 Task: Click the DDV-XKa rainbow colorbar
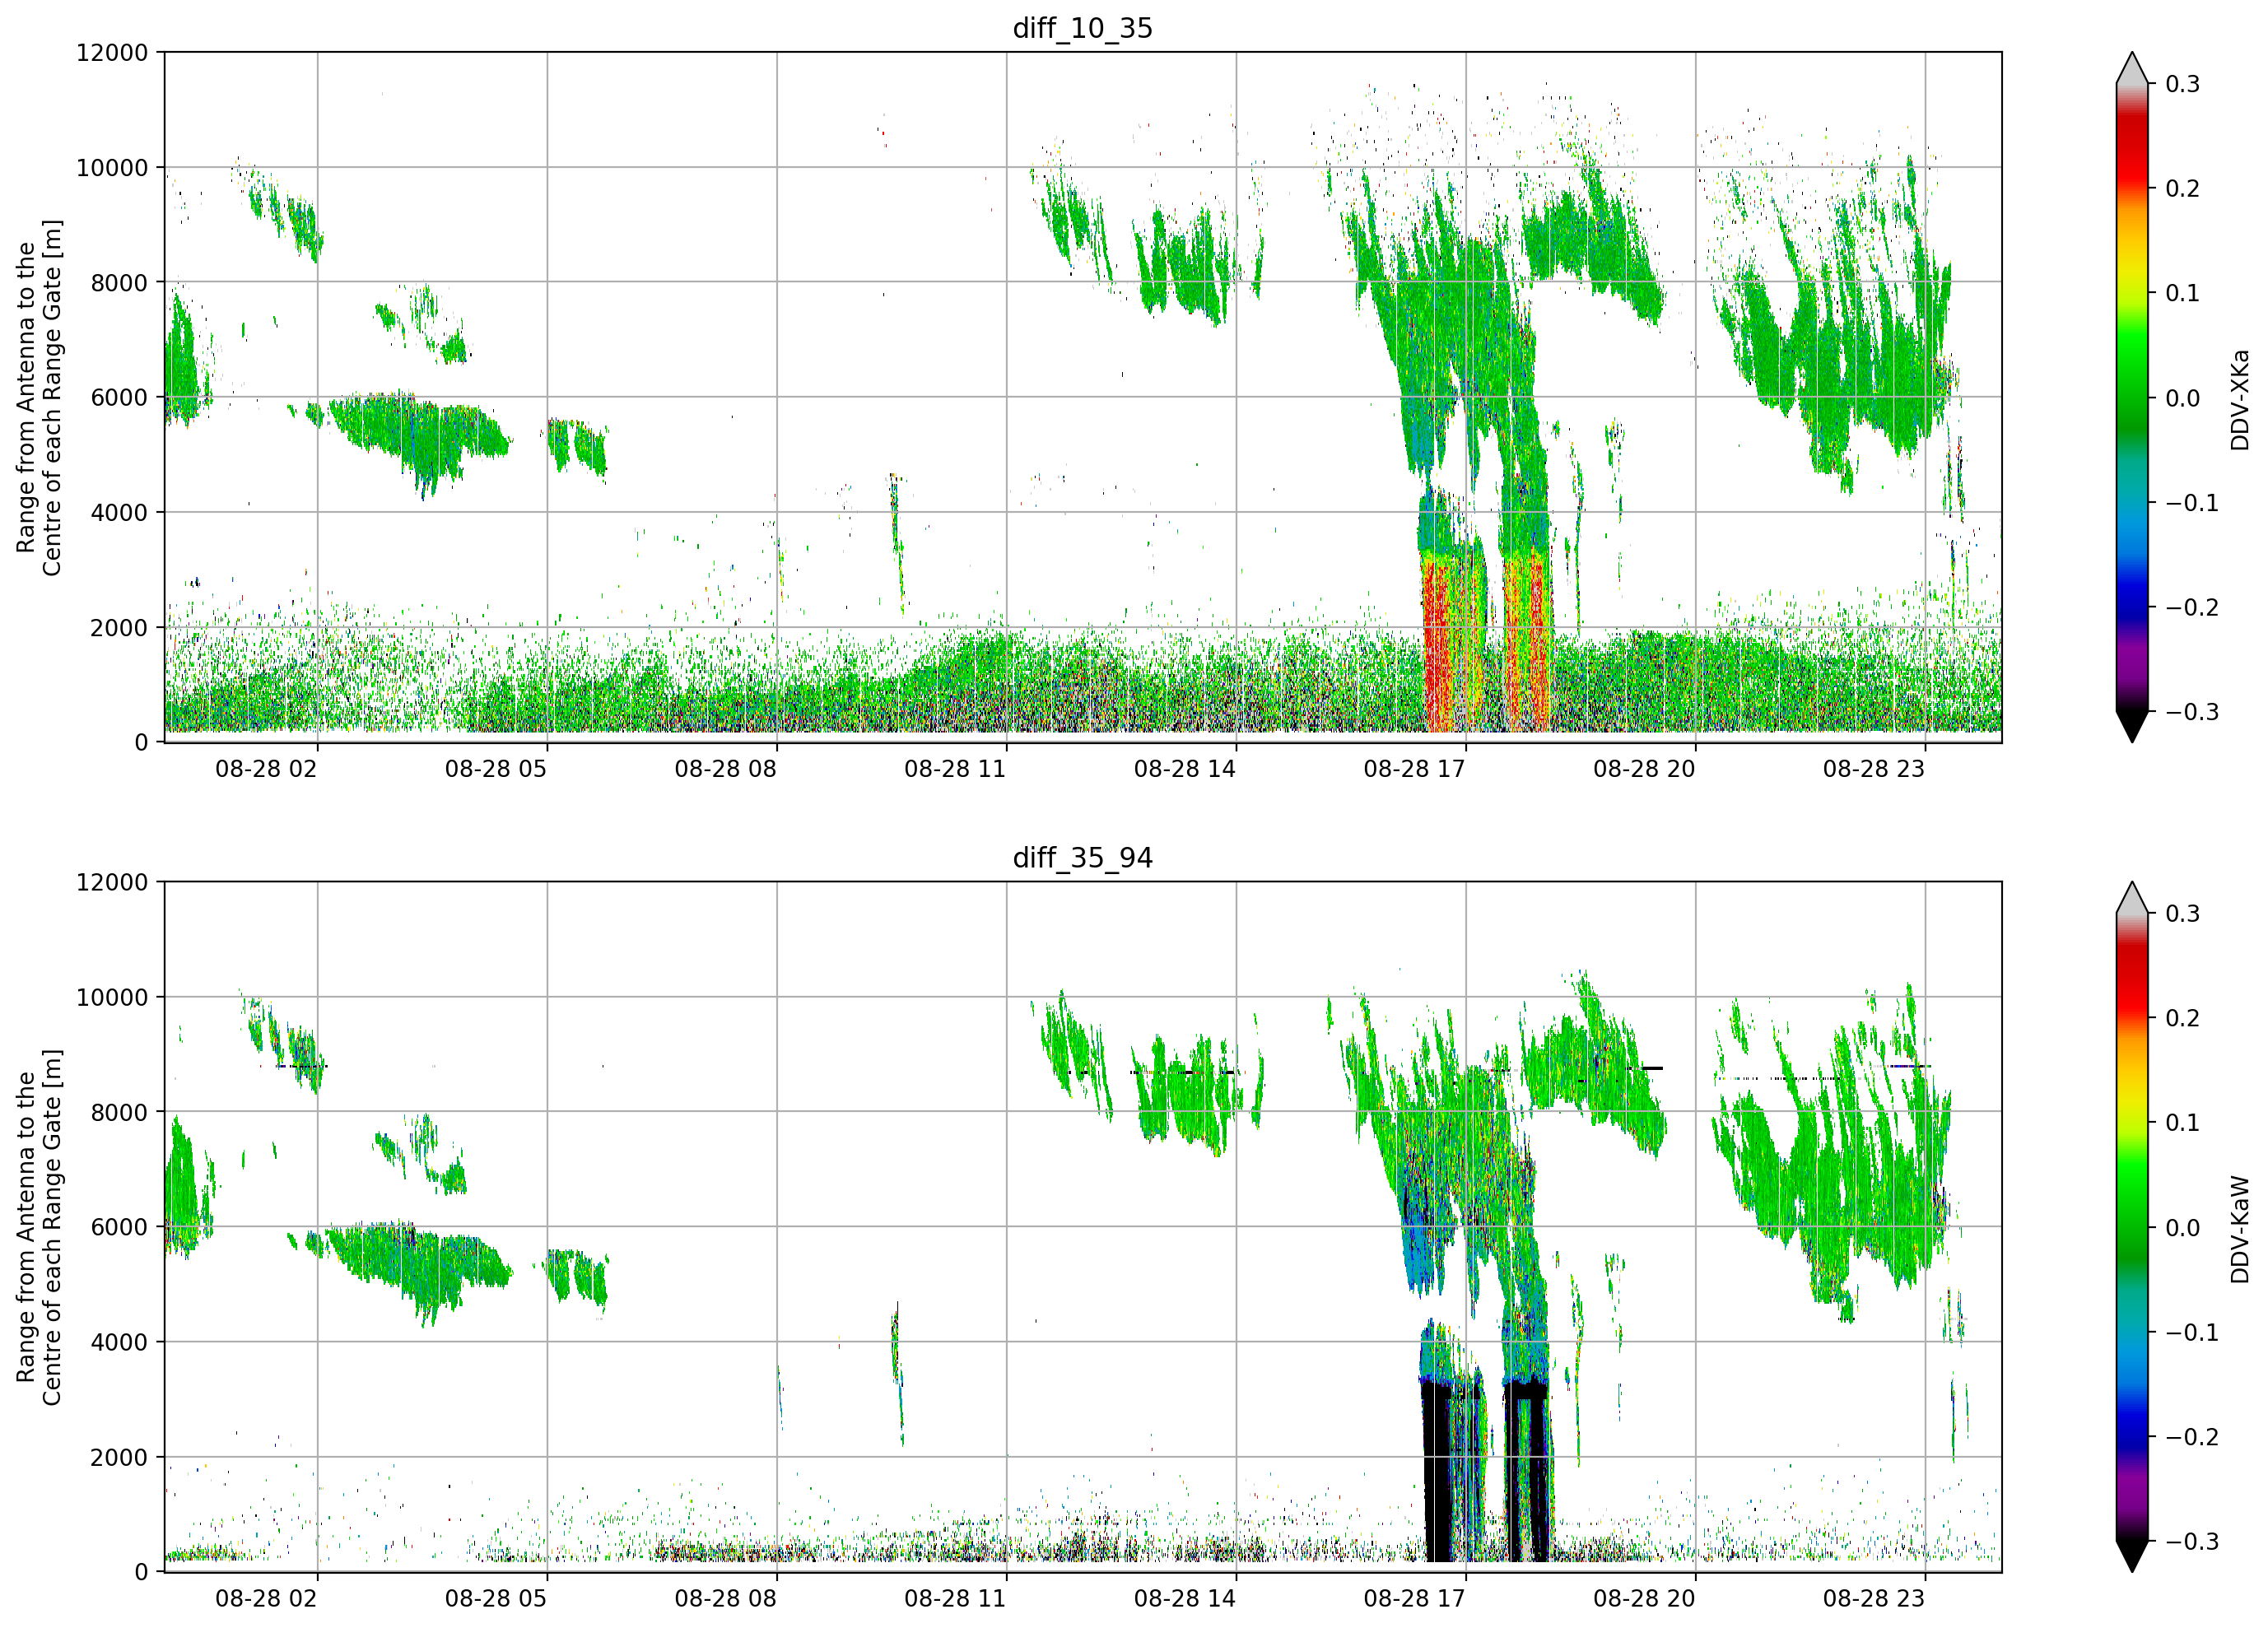(x=2132, y=397)
